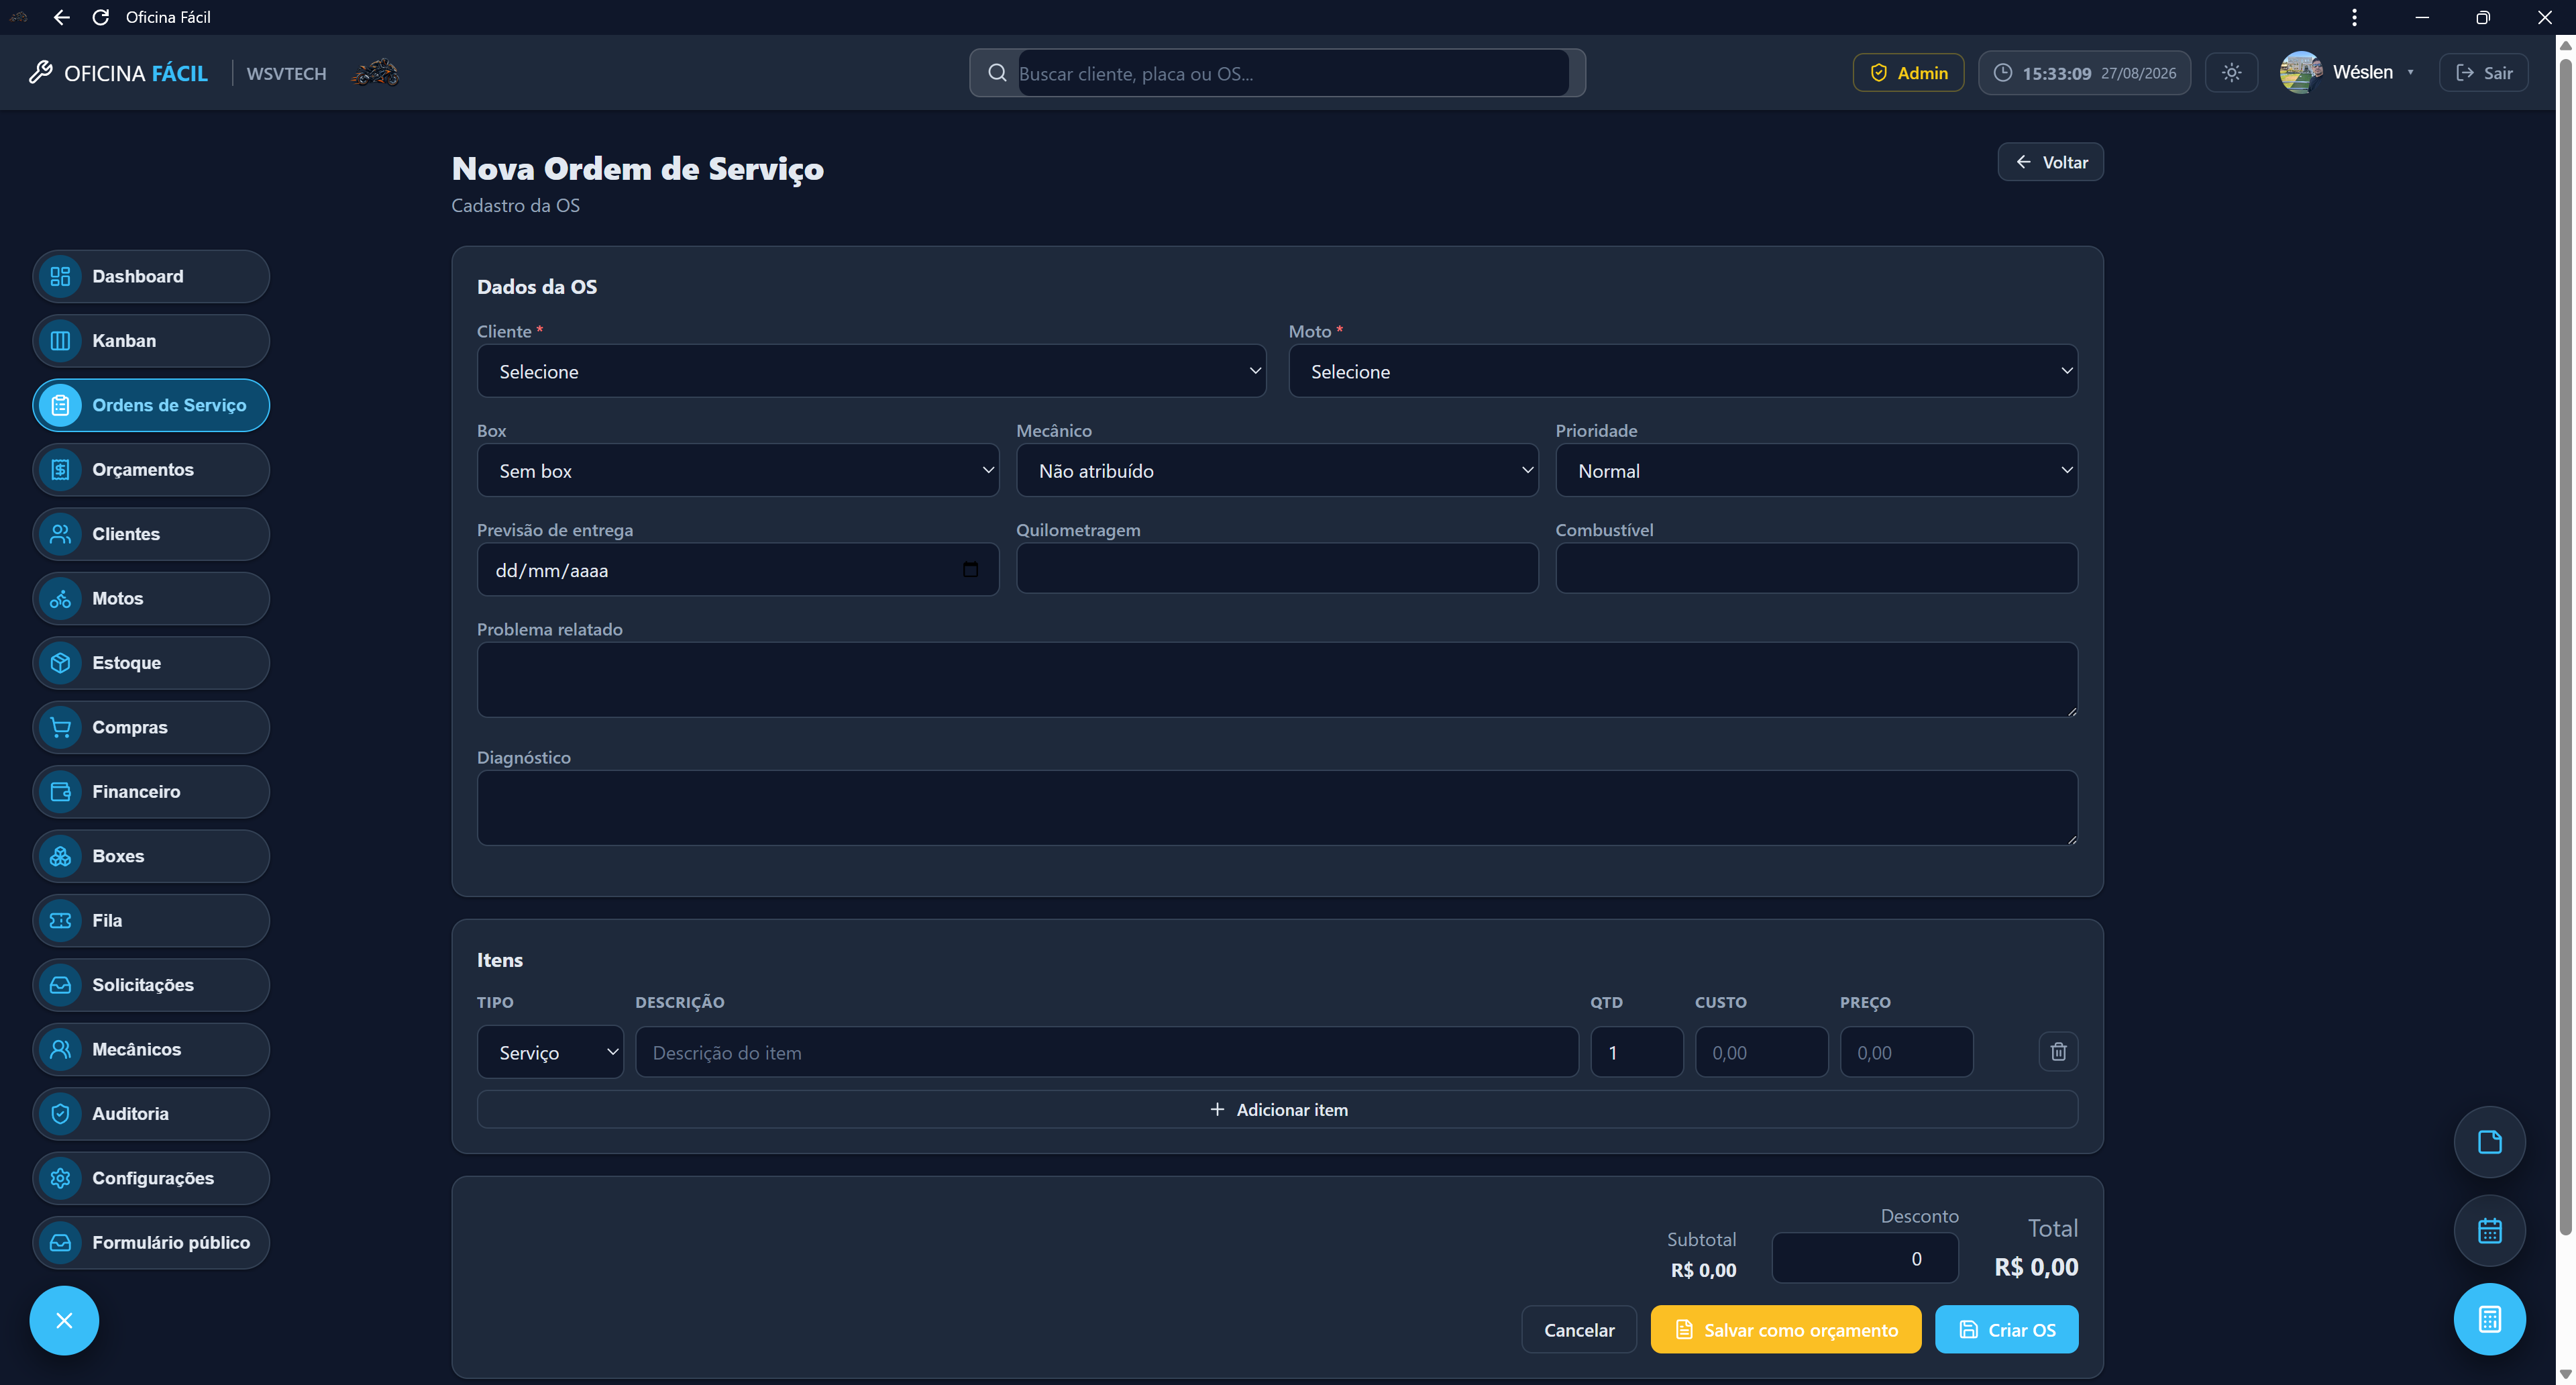The height and width of the screenshot is (1385, 2576).
Task: Select Mecânicos in the sidebar
Action: pos(151,1049)
